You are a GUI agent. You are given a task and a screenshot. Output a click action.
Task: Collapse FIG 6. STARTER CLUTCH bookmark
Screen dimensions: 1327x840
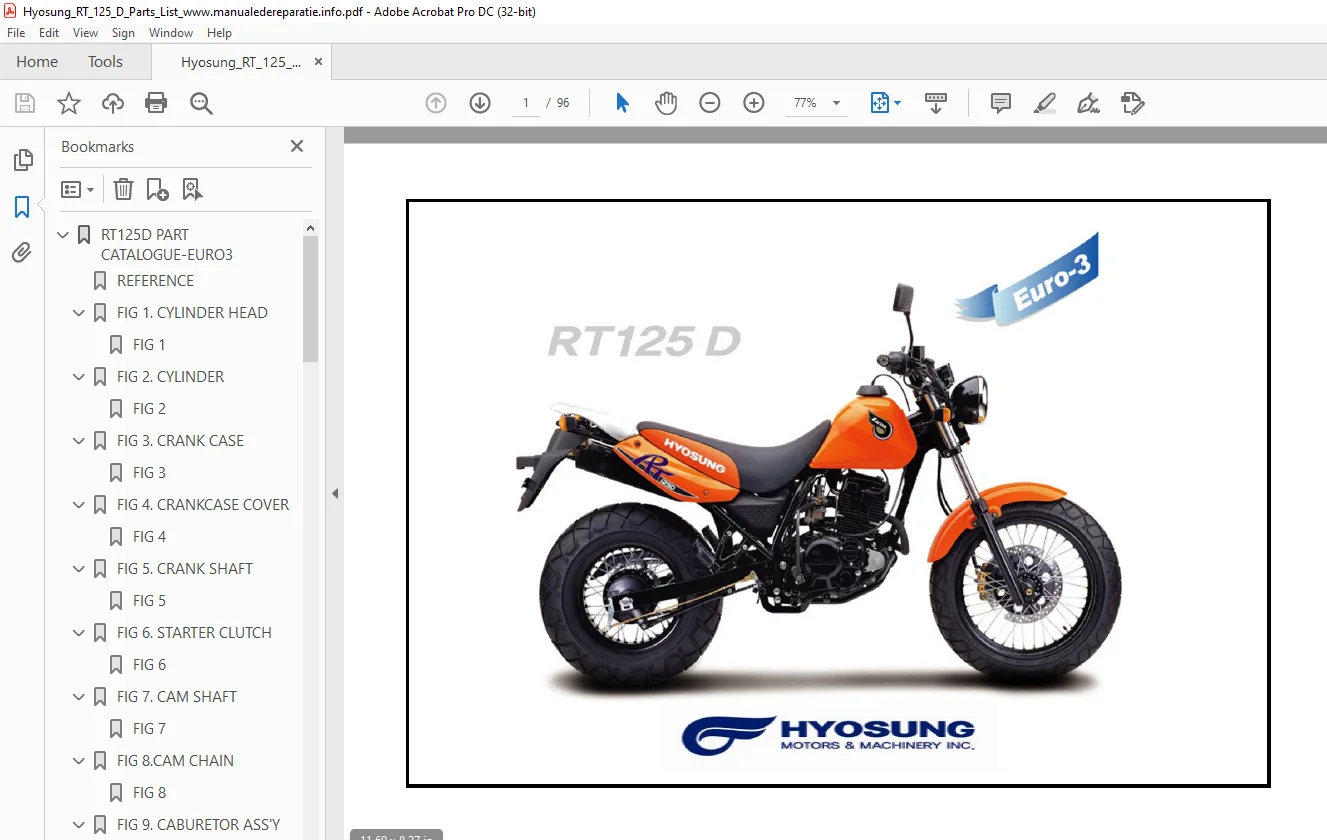click(x=80, y=633)
